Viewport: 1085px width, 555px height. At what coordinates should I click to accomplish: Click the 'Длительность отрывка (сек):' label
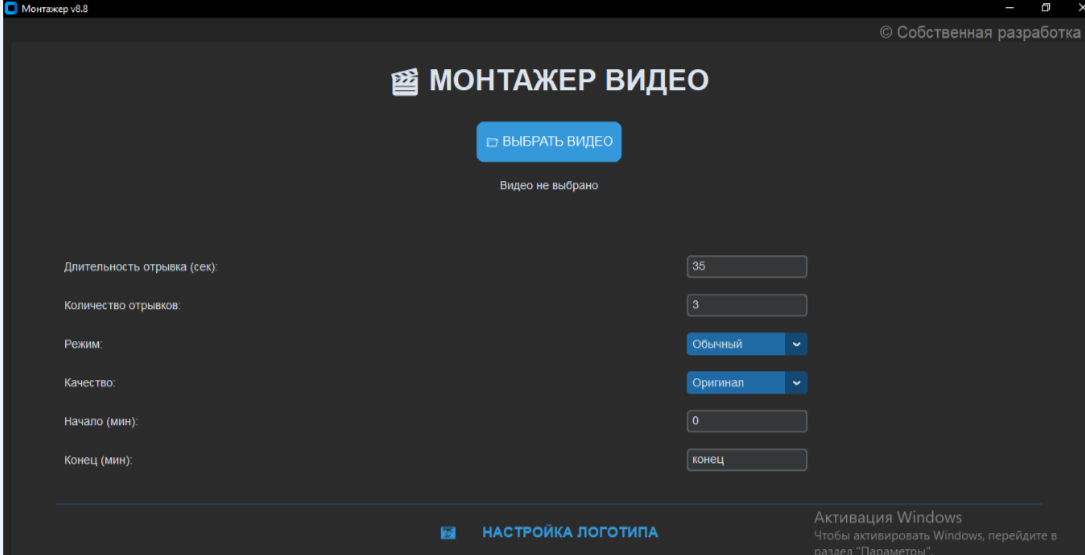pos(140,267)
